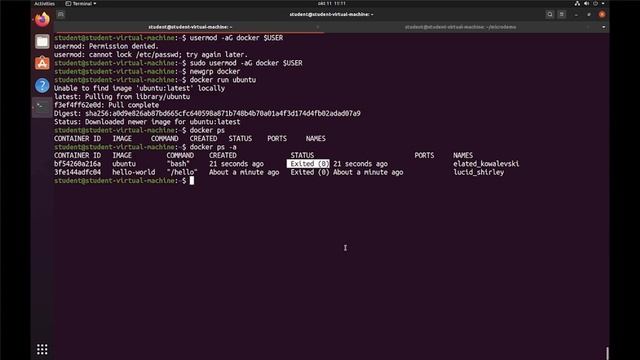Click 'cannot lock /etc/passwd' error line
The height and width of the screenshot is (360, 640).
click(151, 55)
